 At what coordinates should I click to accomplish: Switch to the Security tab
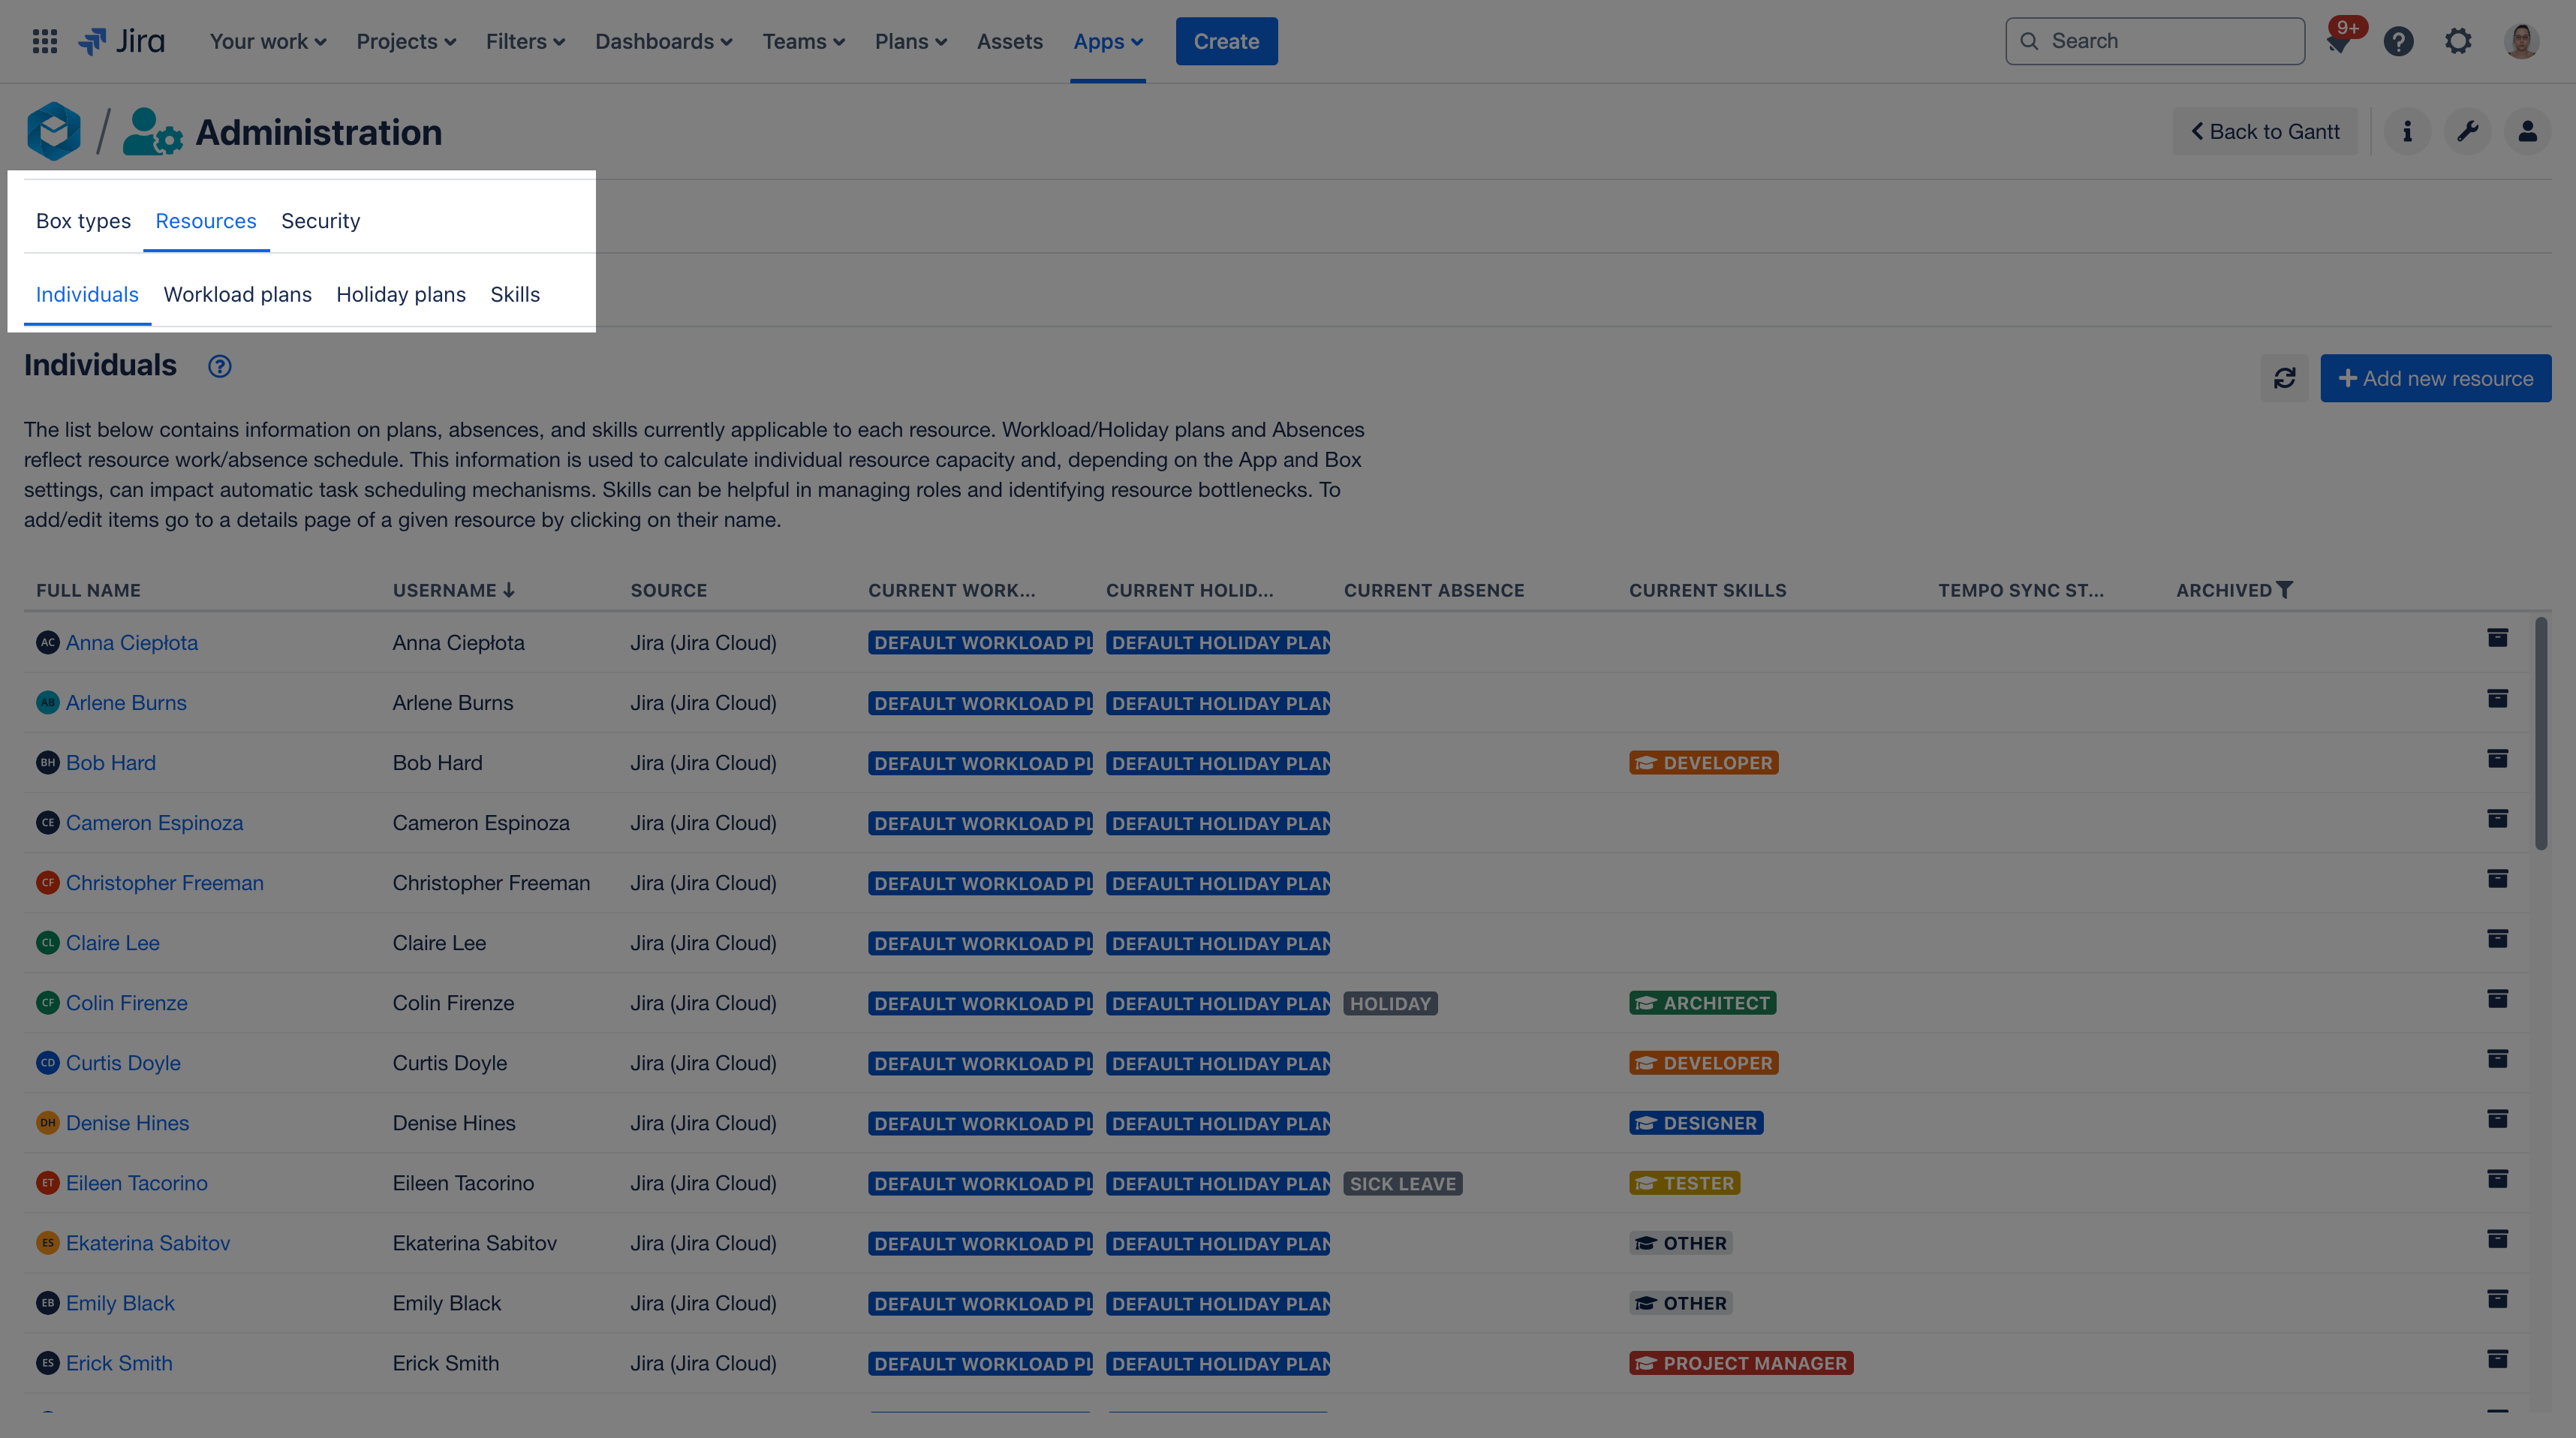point(320,219)
